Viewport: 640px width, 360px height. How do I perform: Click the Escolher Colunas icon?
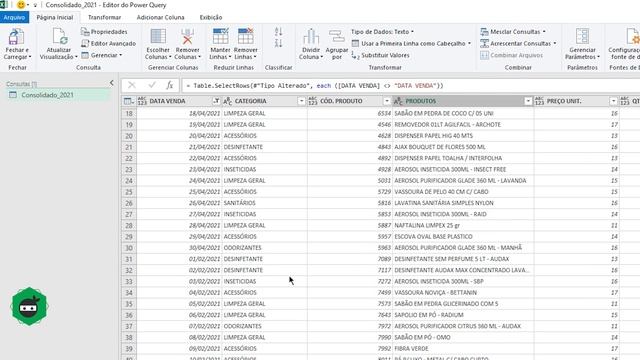[158, 37]
